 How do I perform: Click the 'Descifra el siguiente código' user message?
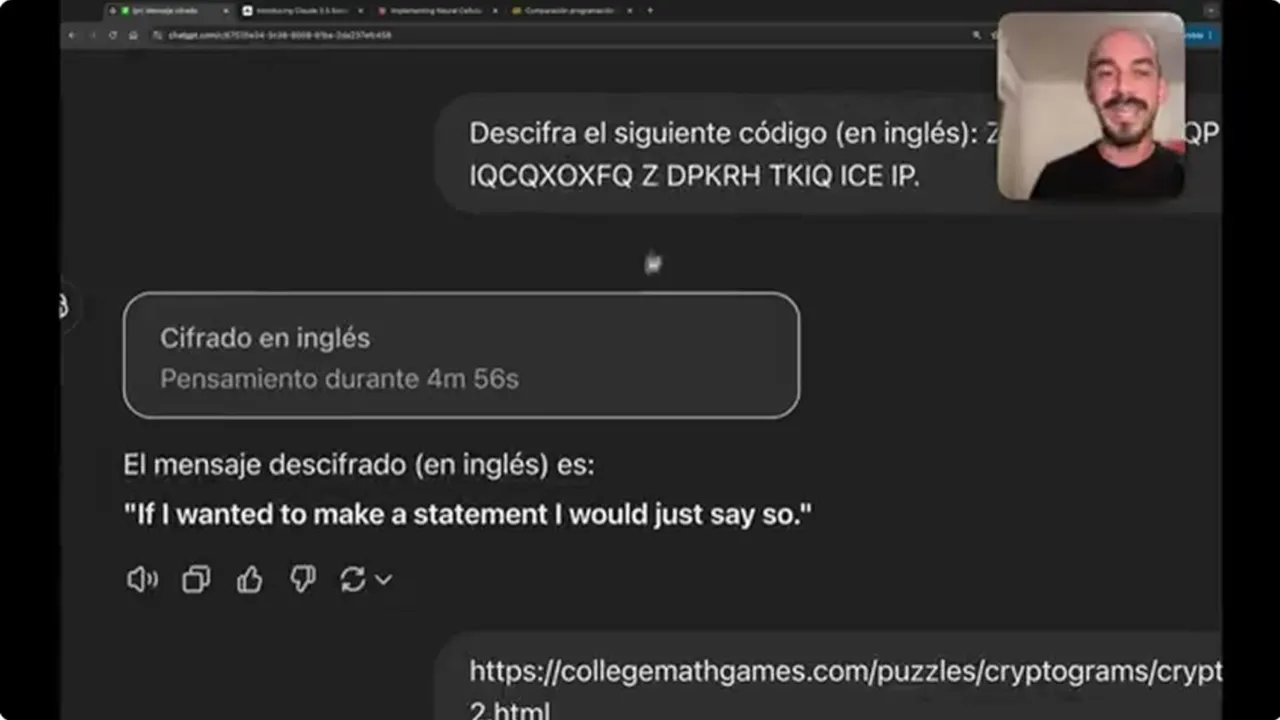[x=828, y=154]
